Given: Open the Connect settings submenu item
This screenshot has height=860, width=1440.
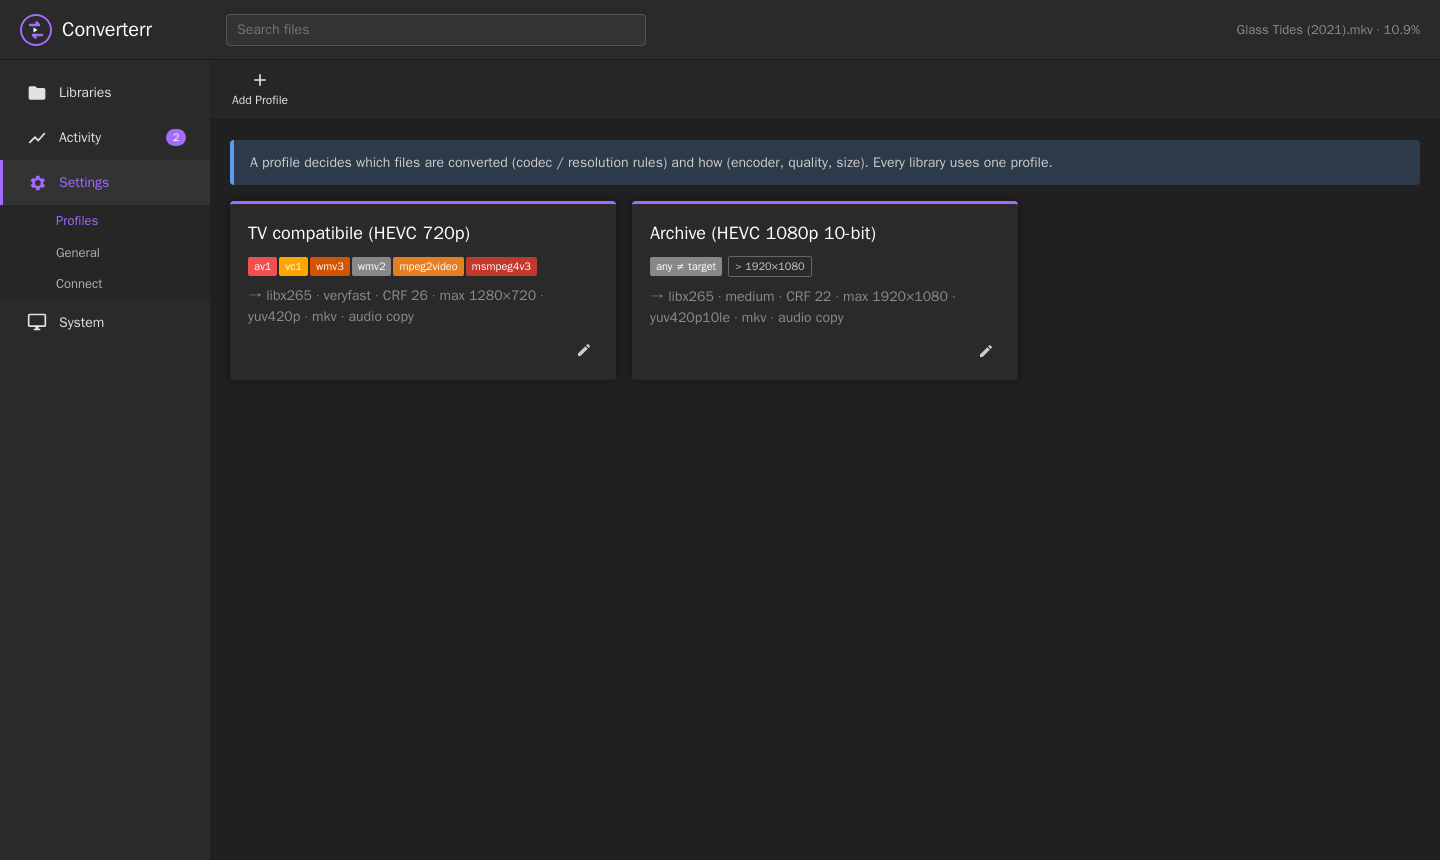Looking at the screenshot, I should pos(79,284).
